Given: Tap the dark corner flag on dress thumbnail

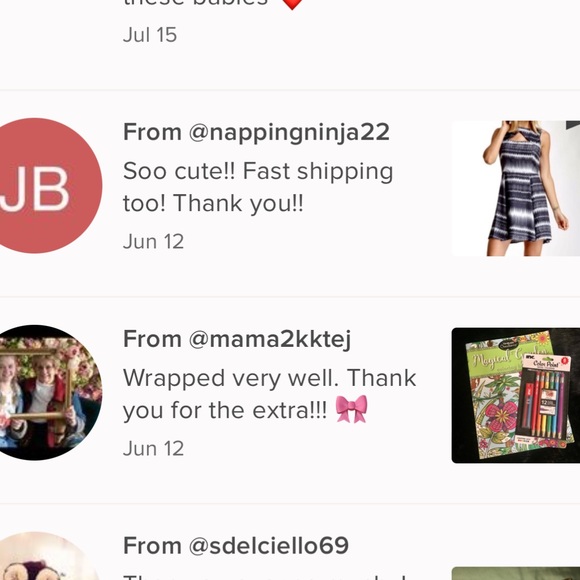Looking at the screenshot, I should point(573,125).
